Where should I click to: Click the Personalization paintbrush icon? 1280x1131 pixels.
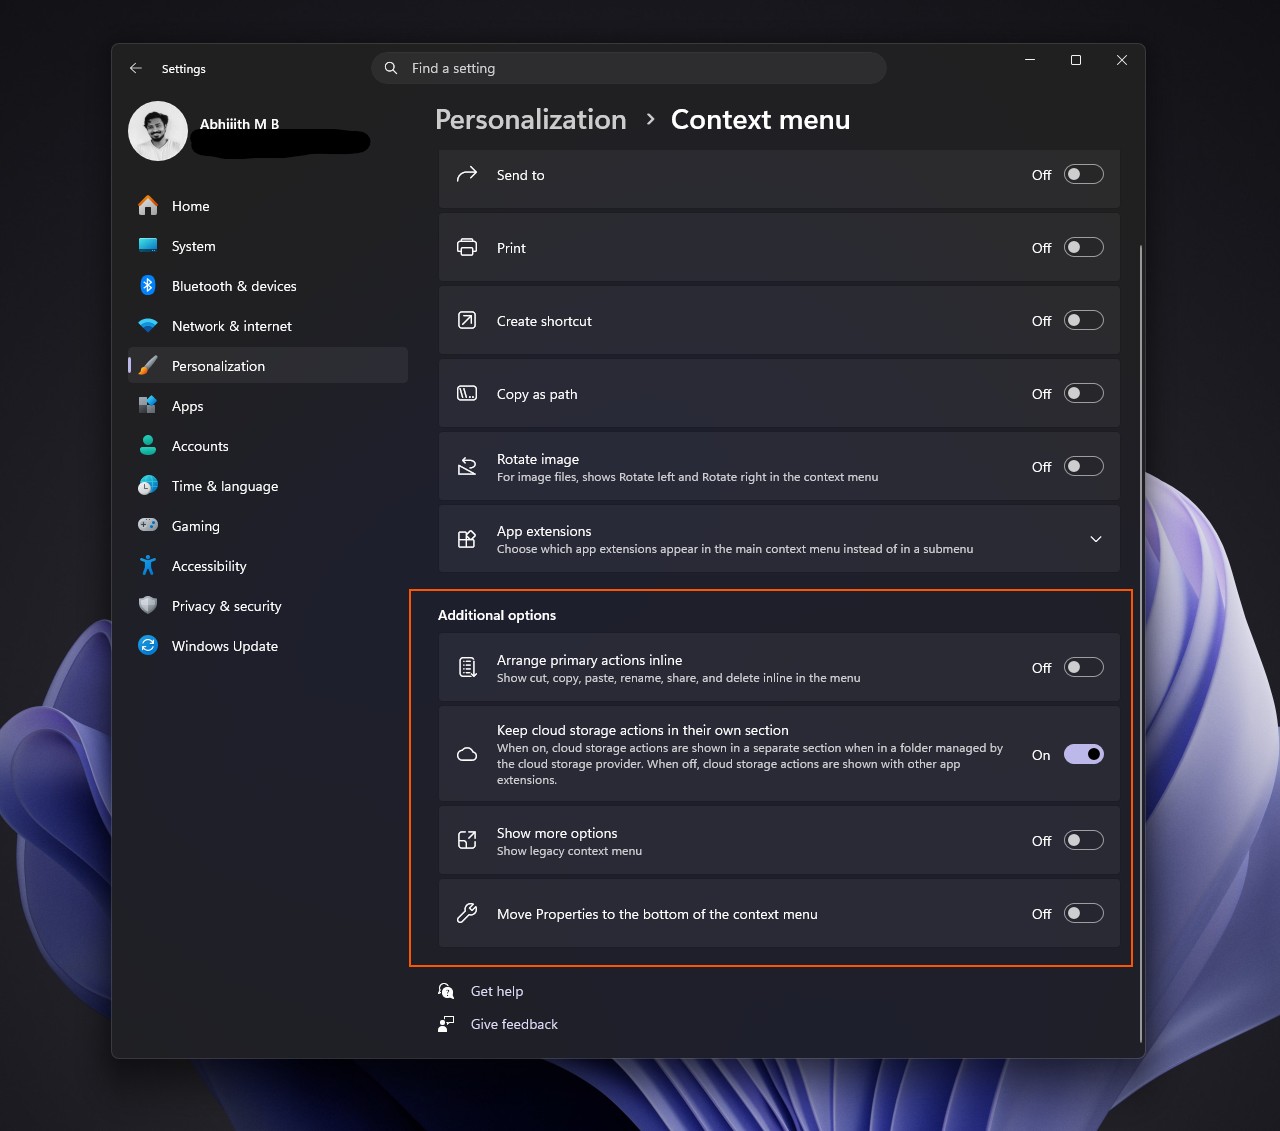[148, 365]
